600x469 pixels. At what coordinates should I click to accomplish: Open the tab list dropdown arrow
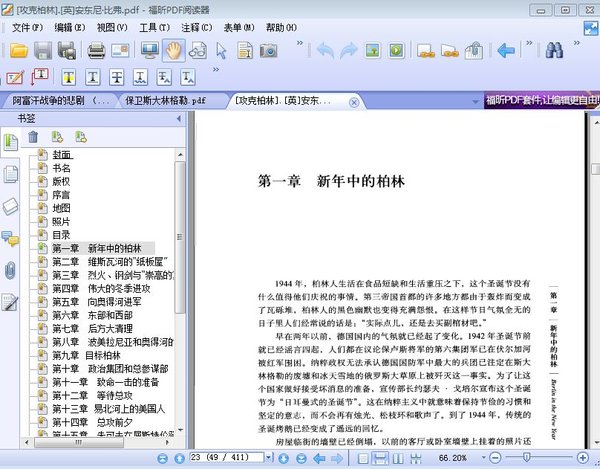click(x=475, y=102)
